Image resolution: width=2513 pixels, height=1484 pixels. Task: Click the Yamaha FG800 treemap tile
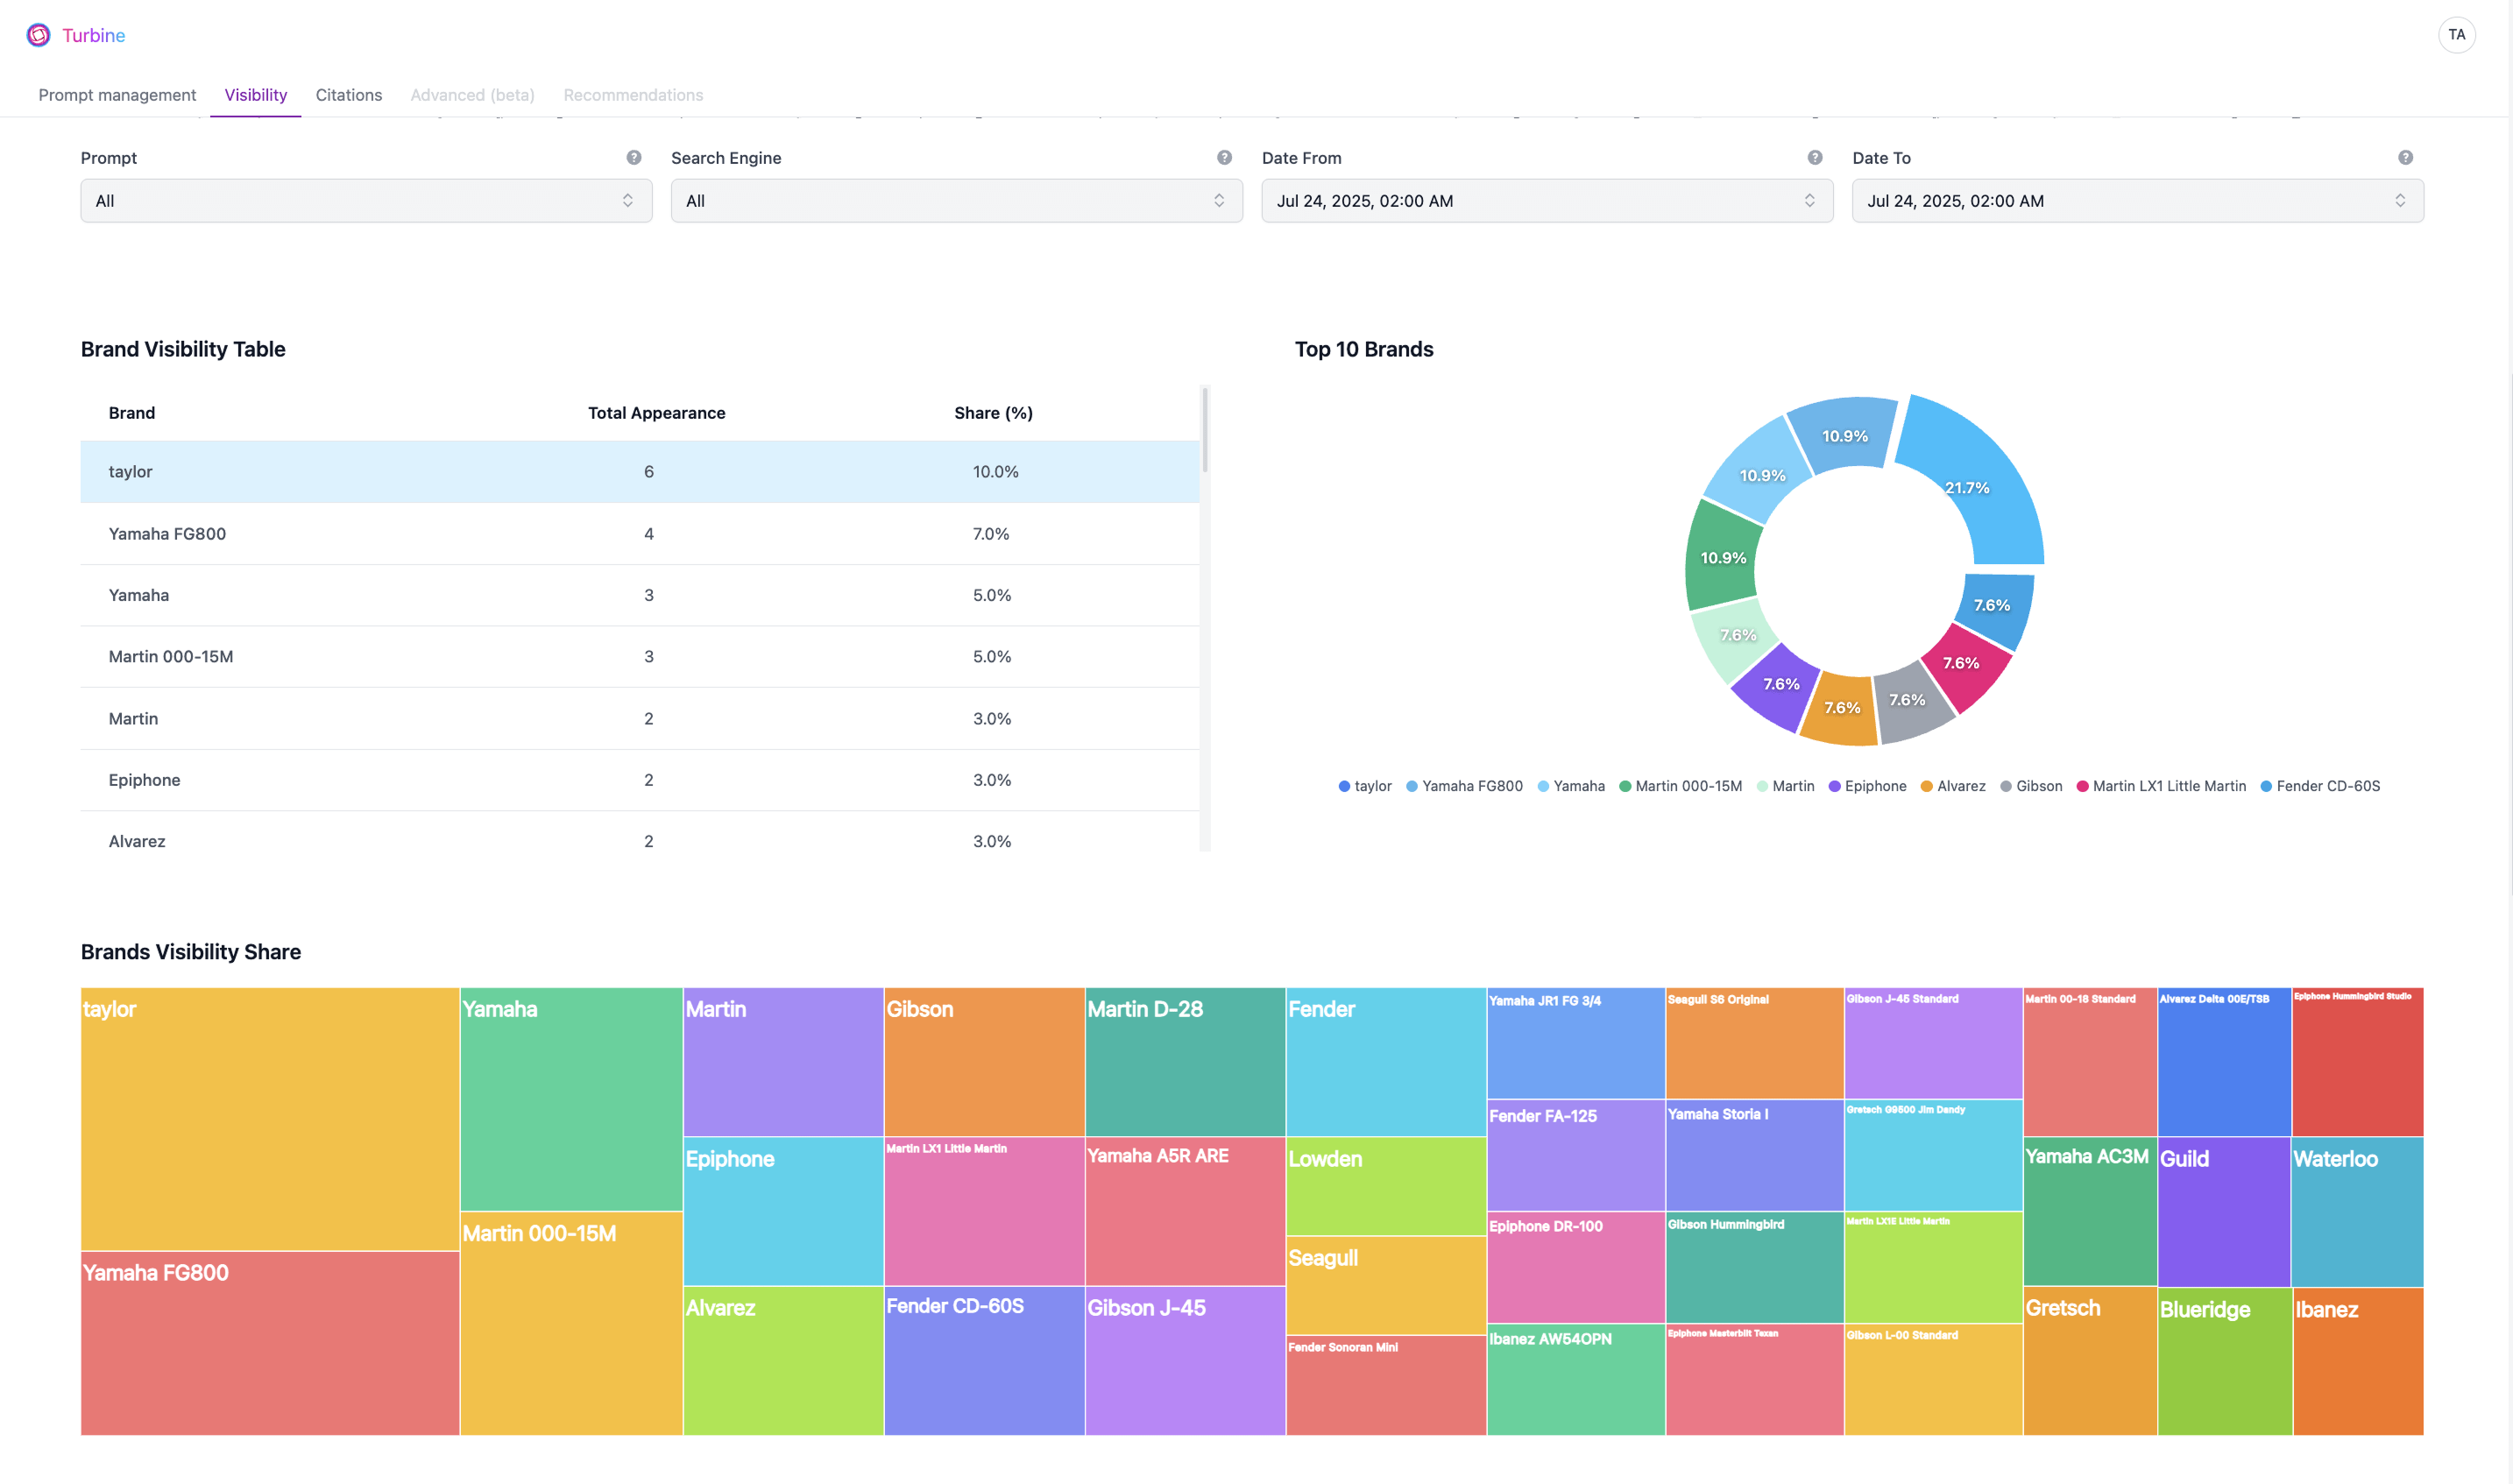[270, 1343]
